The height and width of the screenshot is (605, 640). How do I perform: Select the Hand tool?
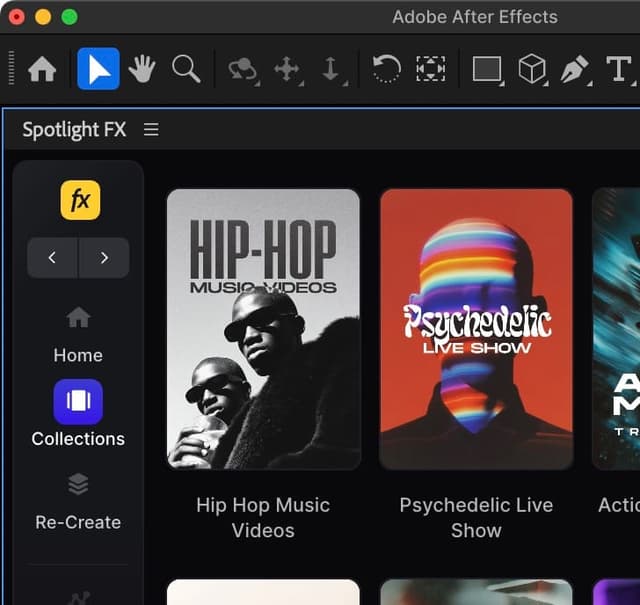(142, 69)
